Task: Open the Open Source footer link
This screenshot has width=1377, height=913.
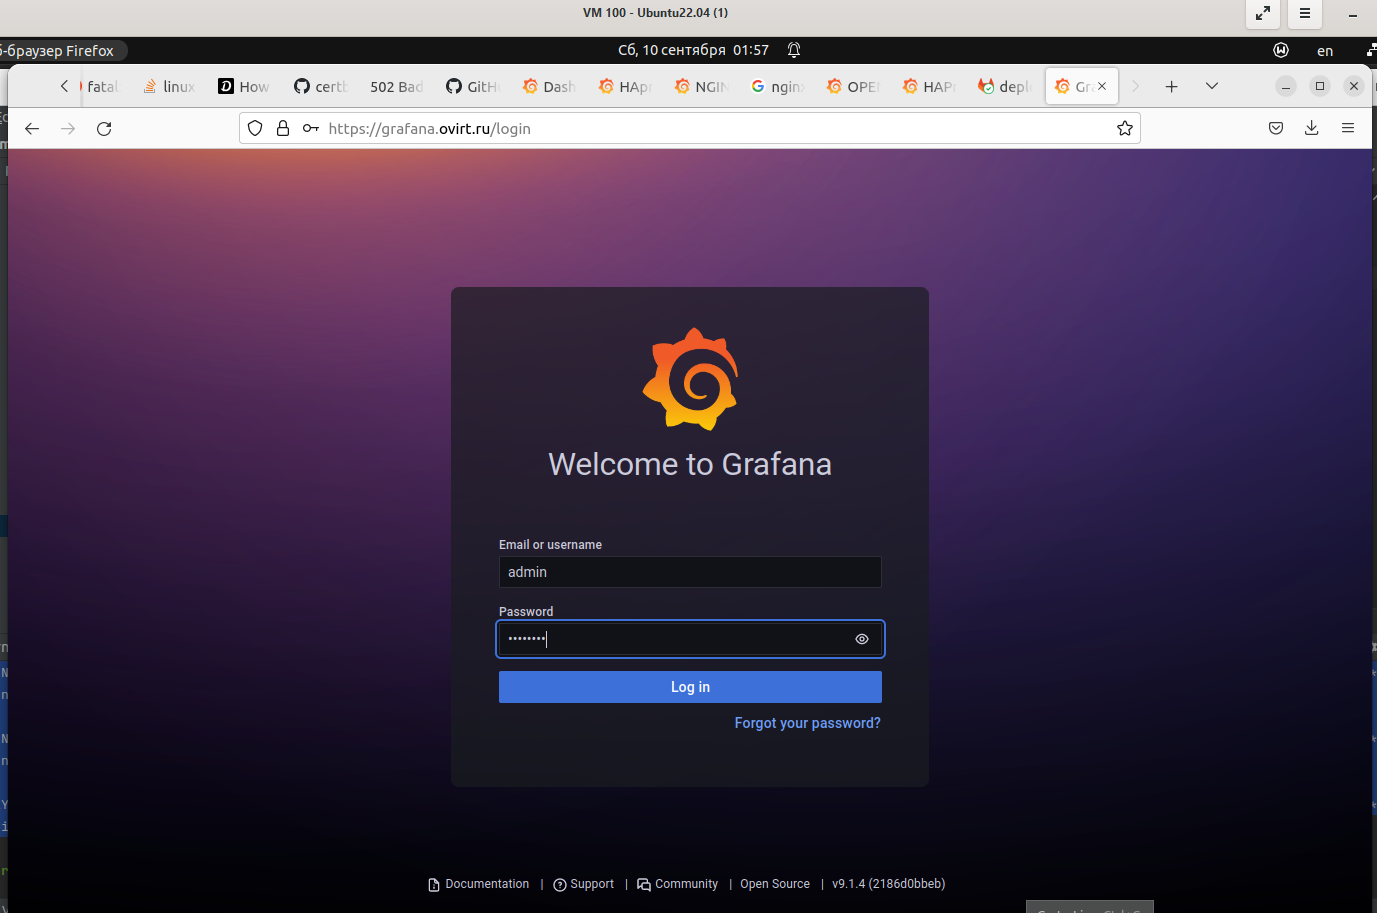Action: pos(775,884)
